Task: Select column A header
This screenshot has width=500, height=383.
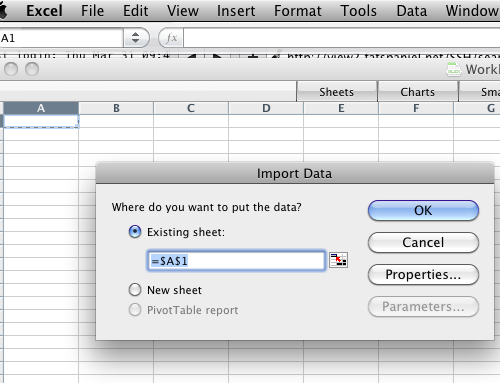Action: [x=41, y=108]
